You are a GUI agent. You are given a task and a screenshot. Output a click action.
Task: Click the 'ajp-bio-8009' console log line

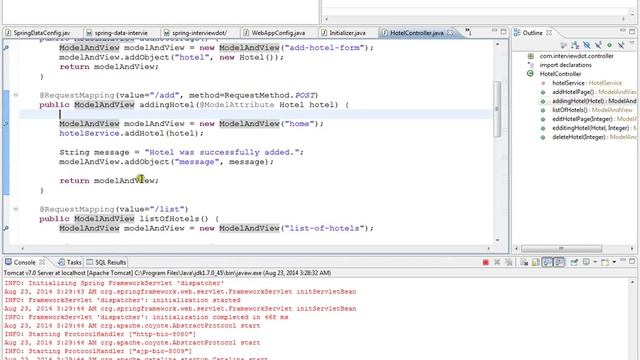point(98,351)
